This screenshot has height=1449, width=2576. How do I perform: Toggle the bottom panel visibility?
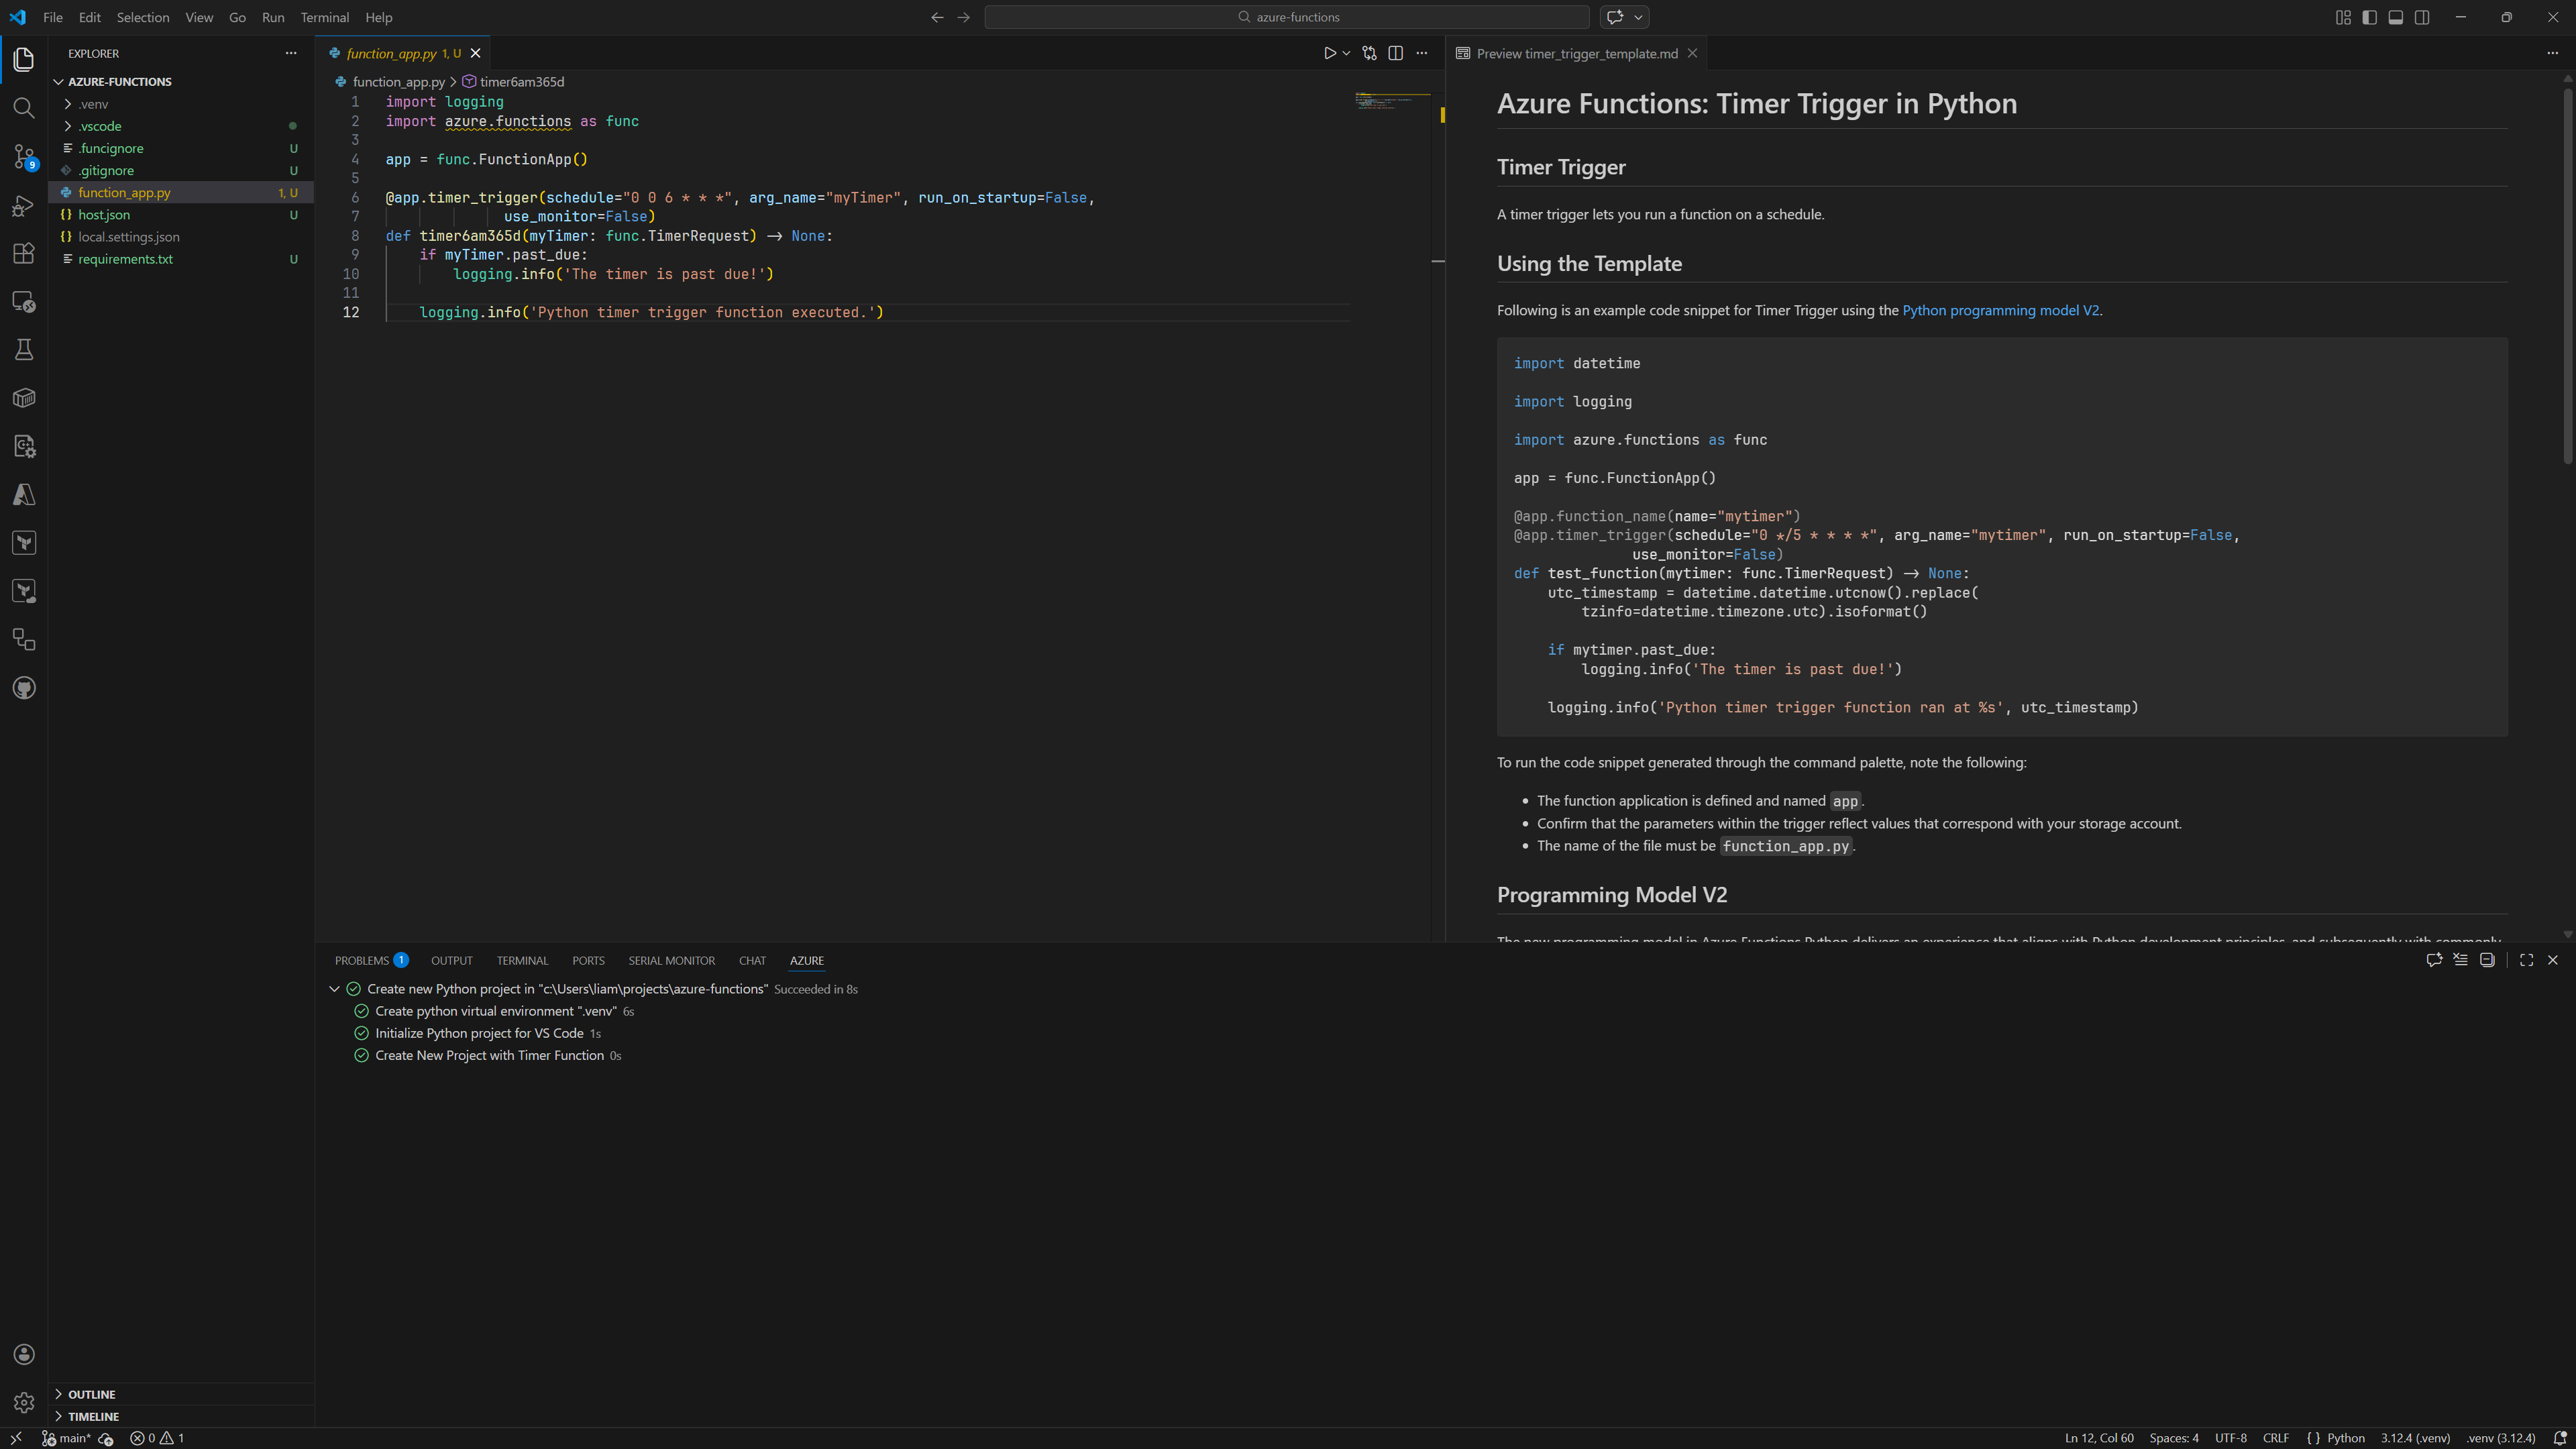click(x=2395, y=17)
